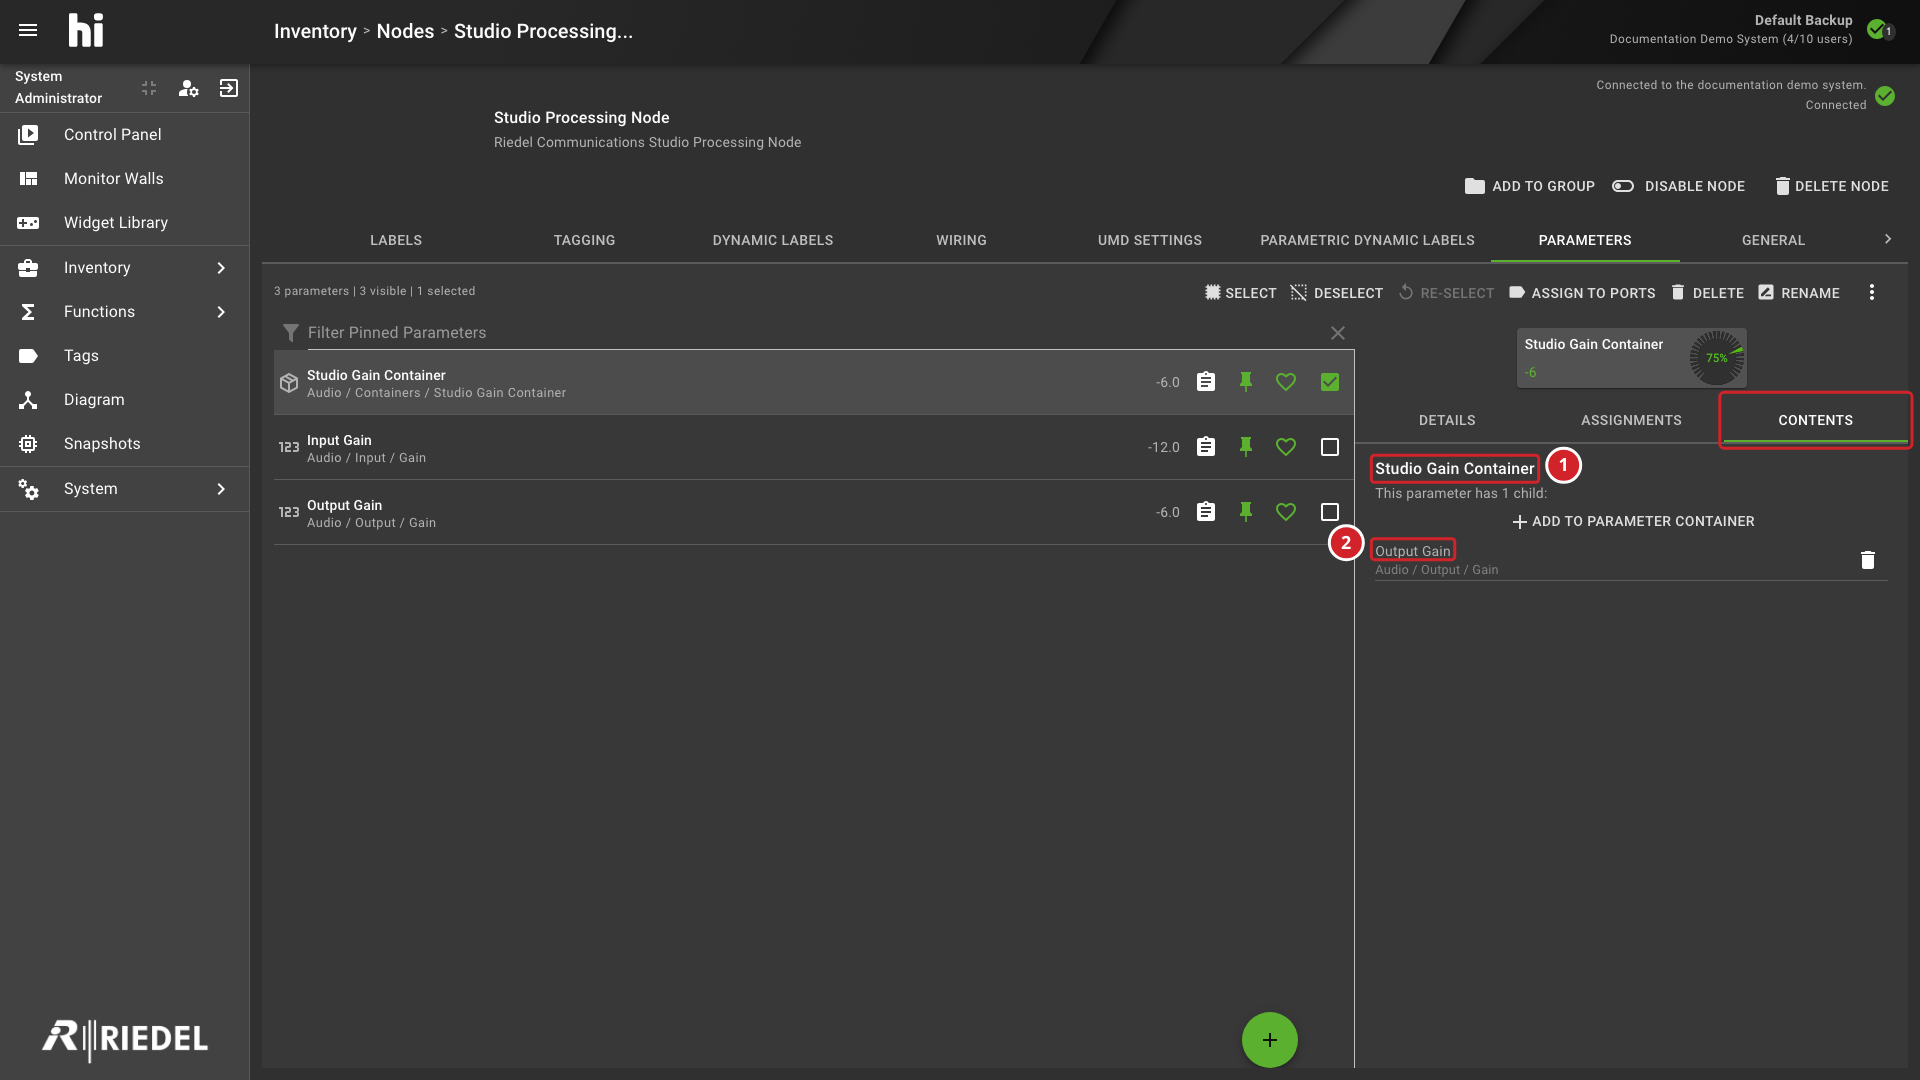Open the three-dot more options menu
Screen dimensions: 1920x1080
(x=1872, y=292)
